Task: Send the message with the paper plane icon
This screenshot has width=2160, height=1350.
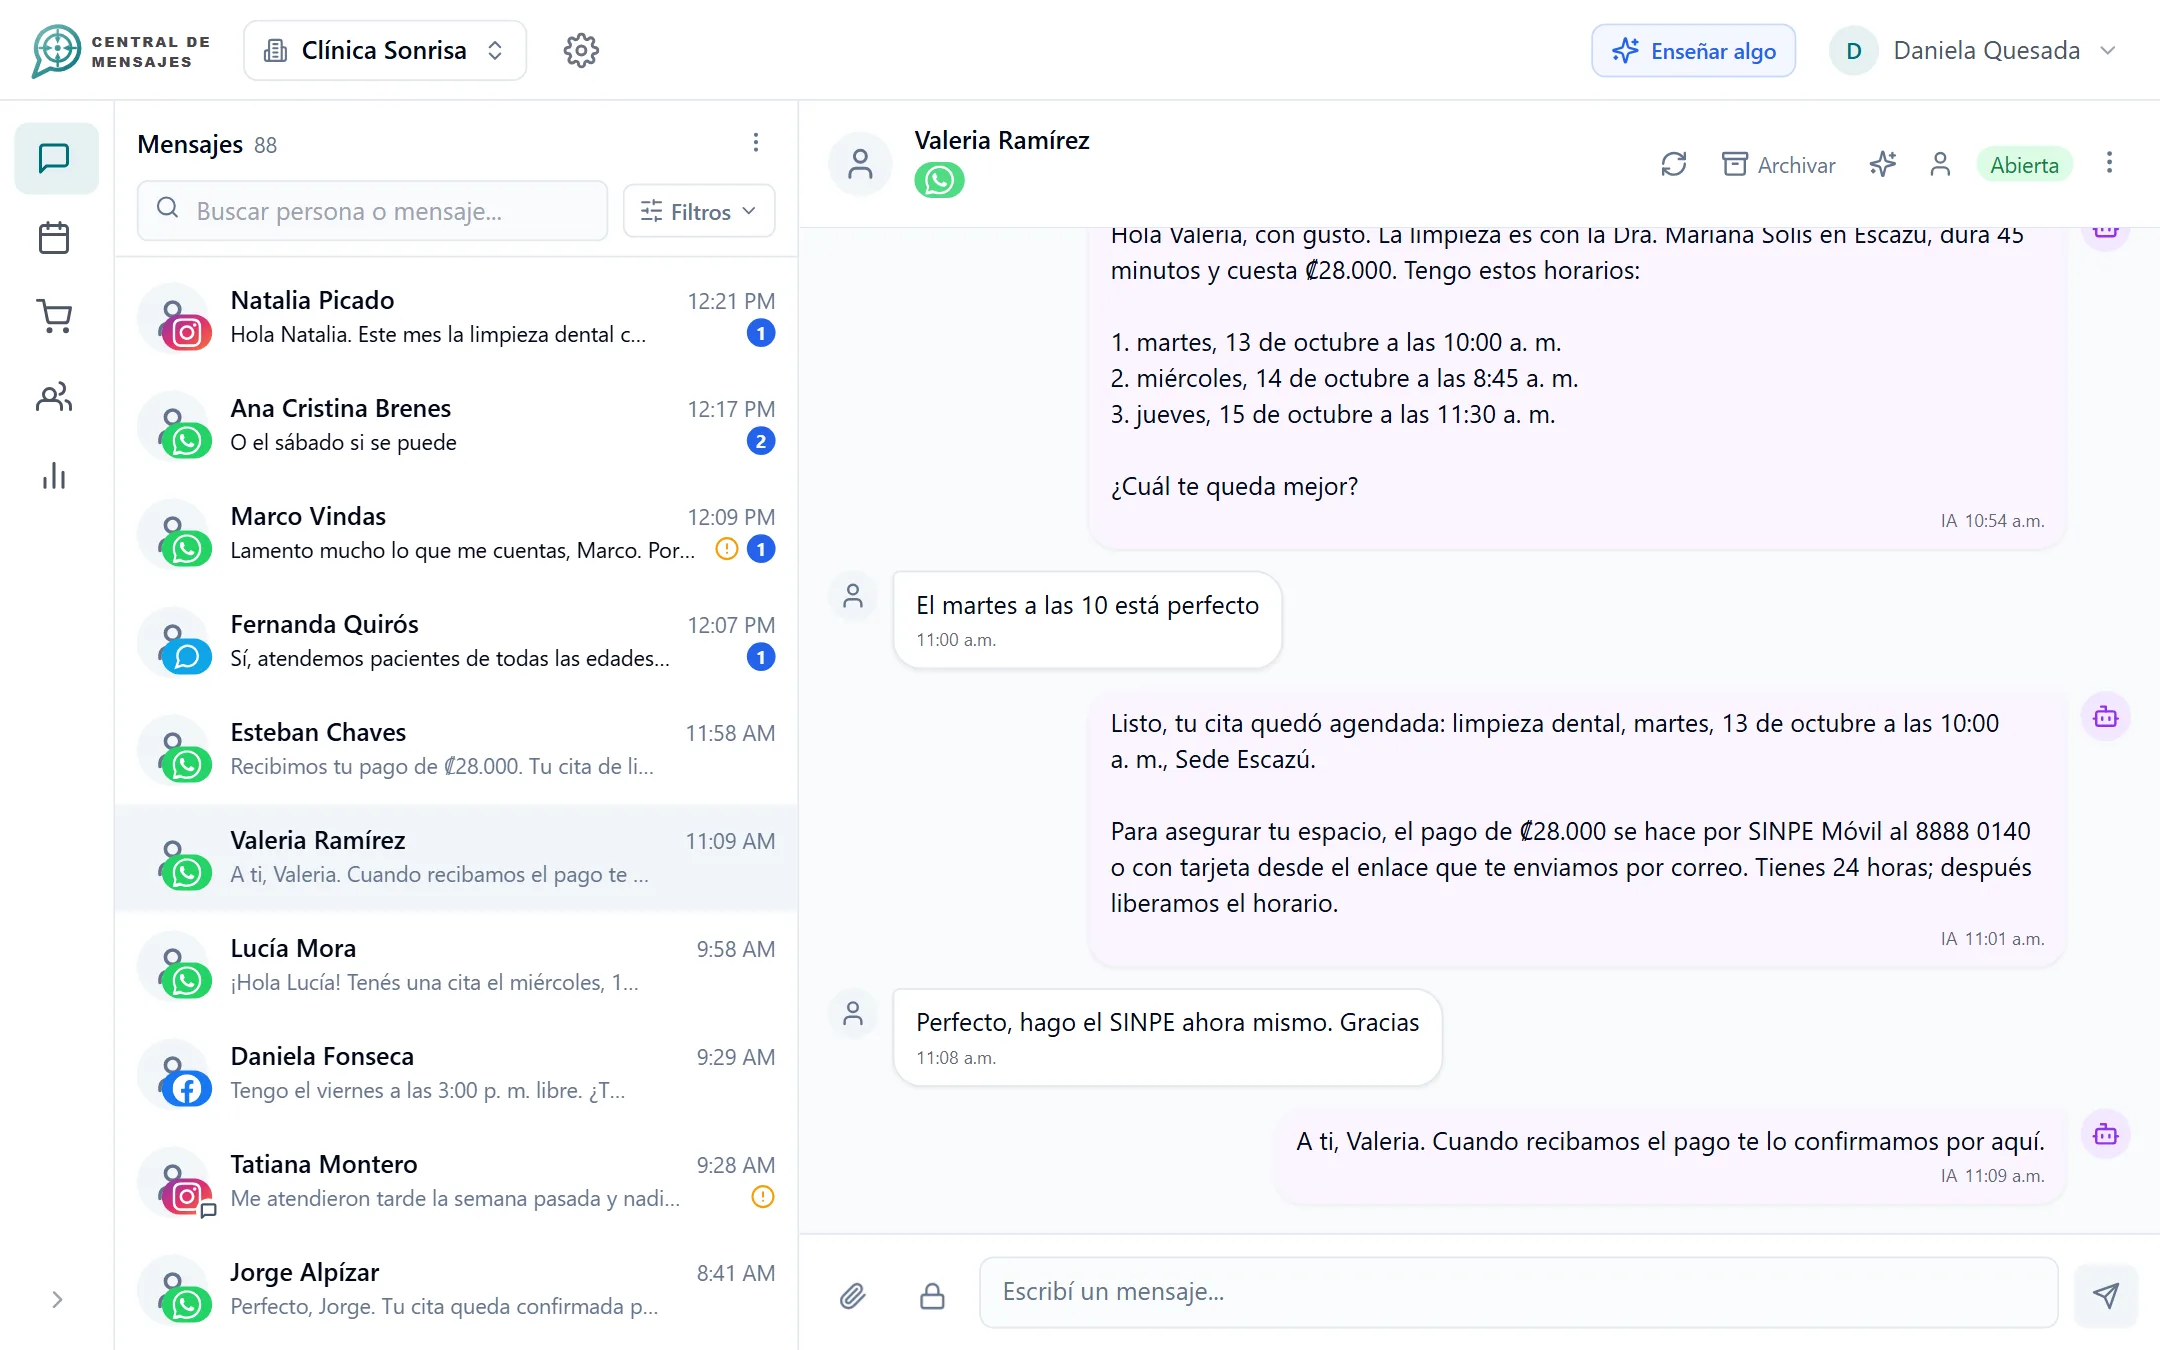Action: tap(2106, 1296)
